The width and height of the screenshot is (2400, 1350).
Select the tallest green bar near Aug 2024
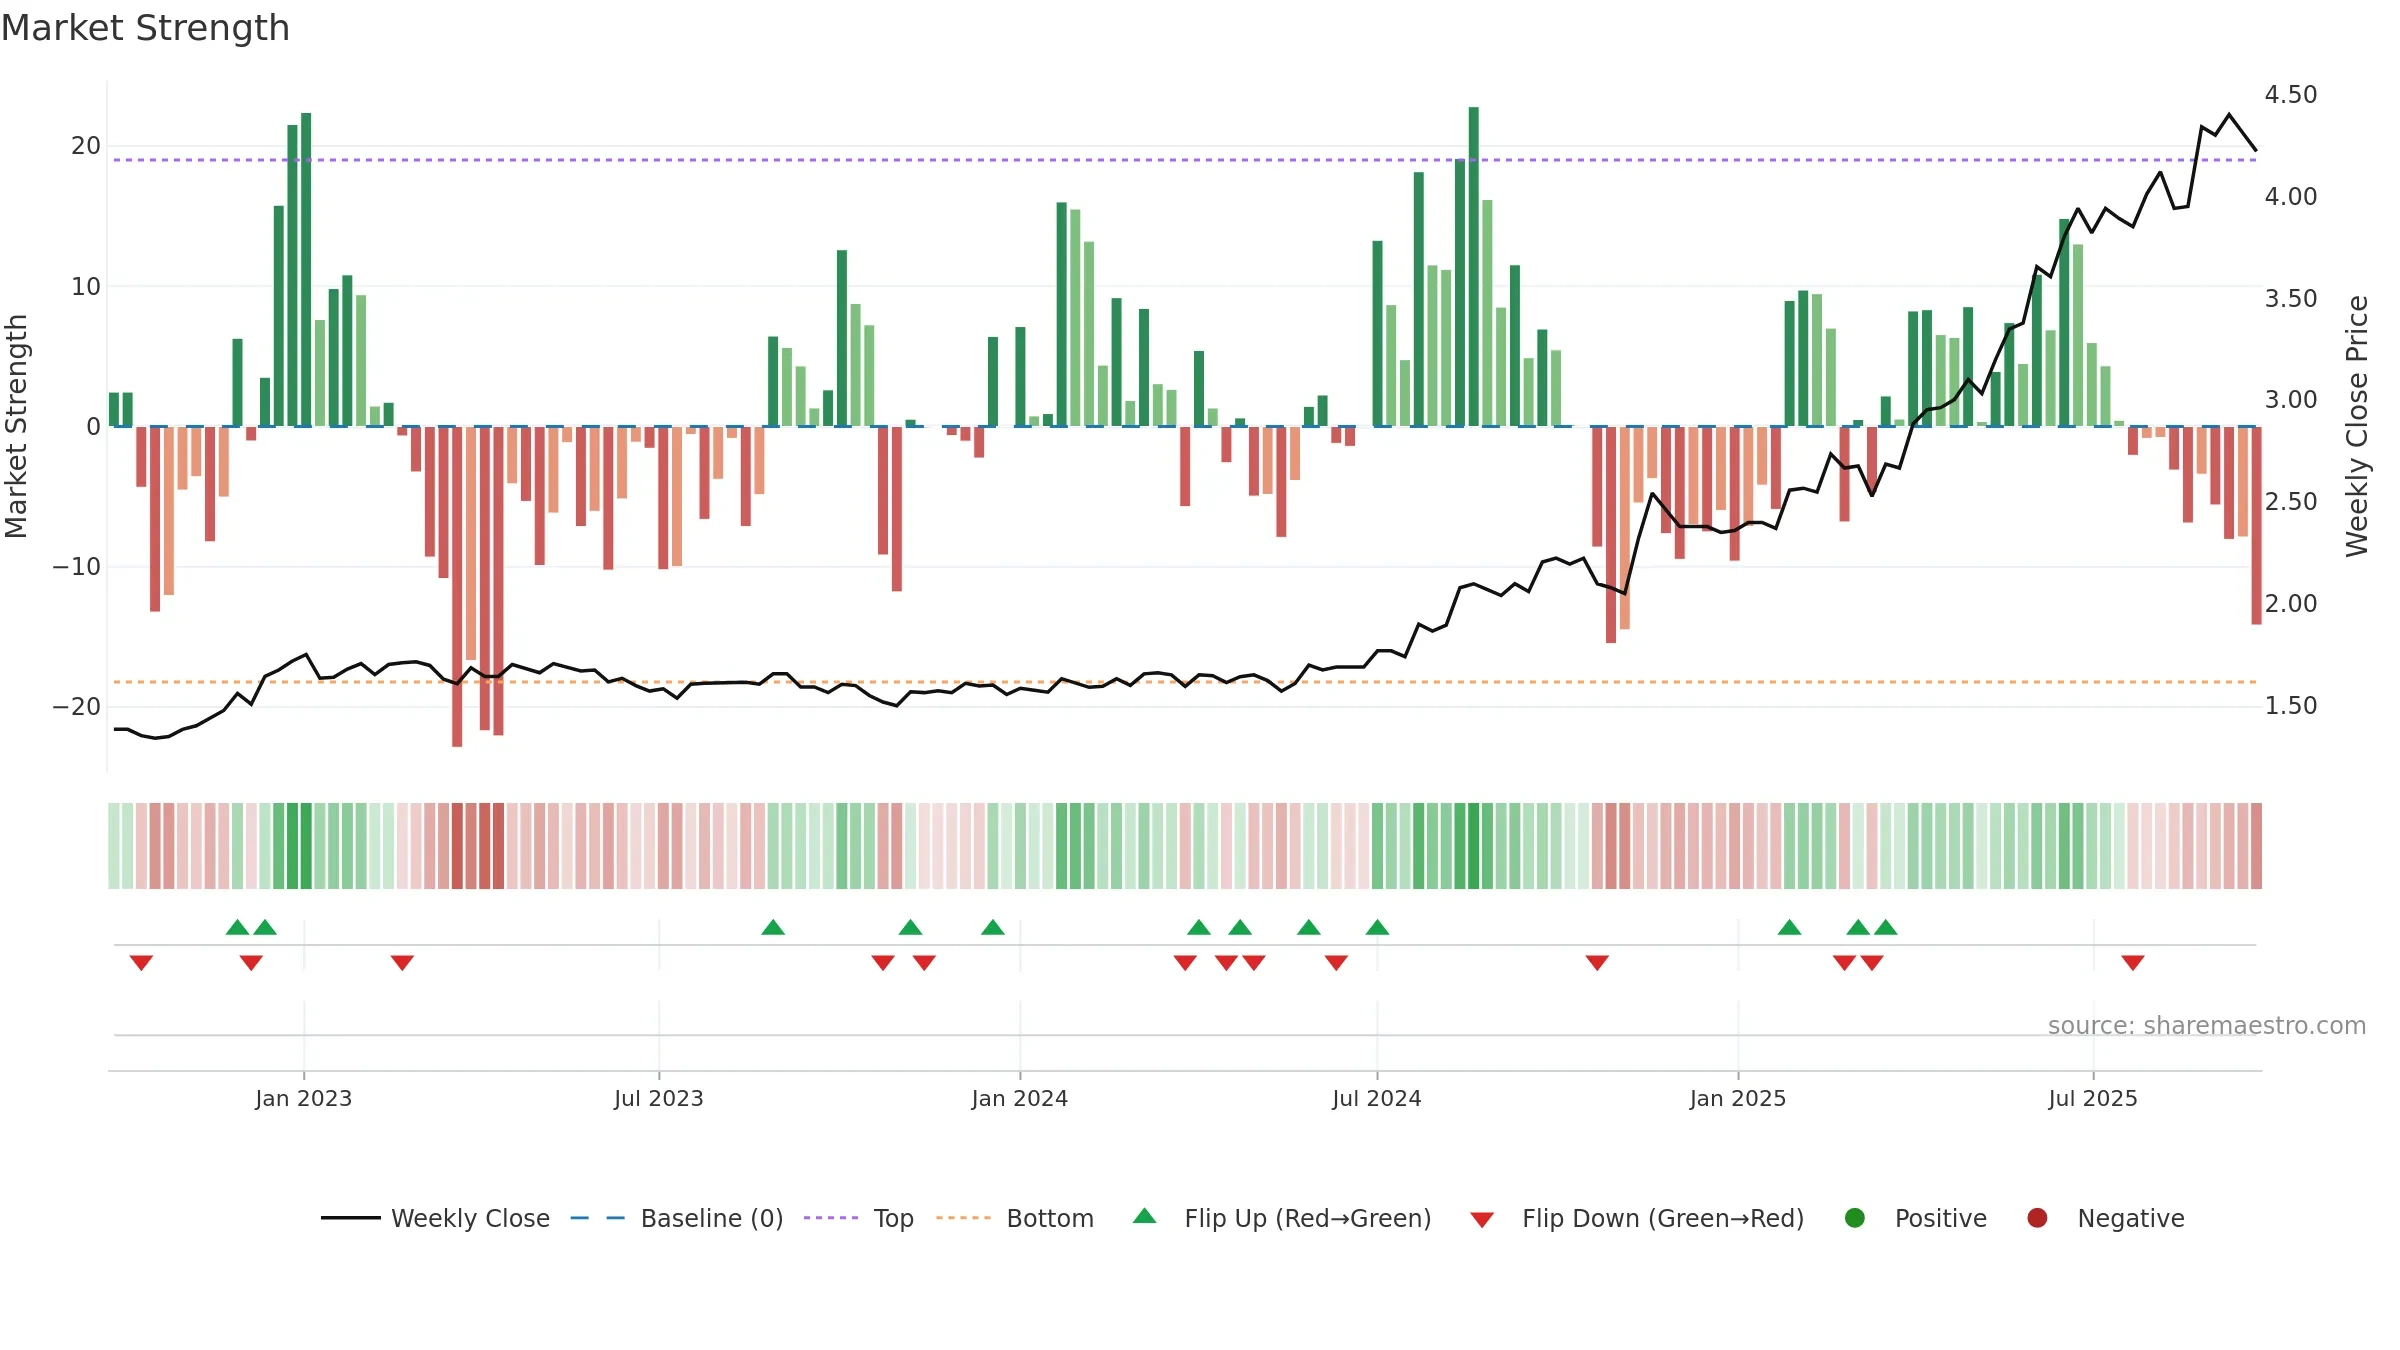pyautogui.click(x=1474, y=266)
